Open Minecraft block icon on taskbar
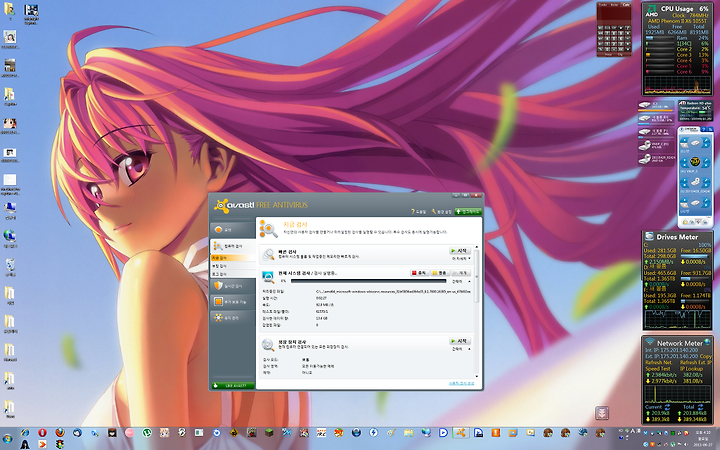 pyautogui.click(x=269, y=433)
